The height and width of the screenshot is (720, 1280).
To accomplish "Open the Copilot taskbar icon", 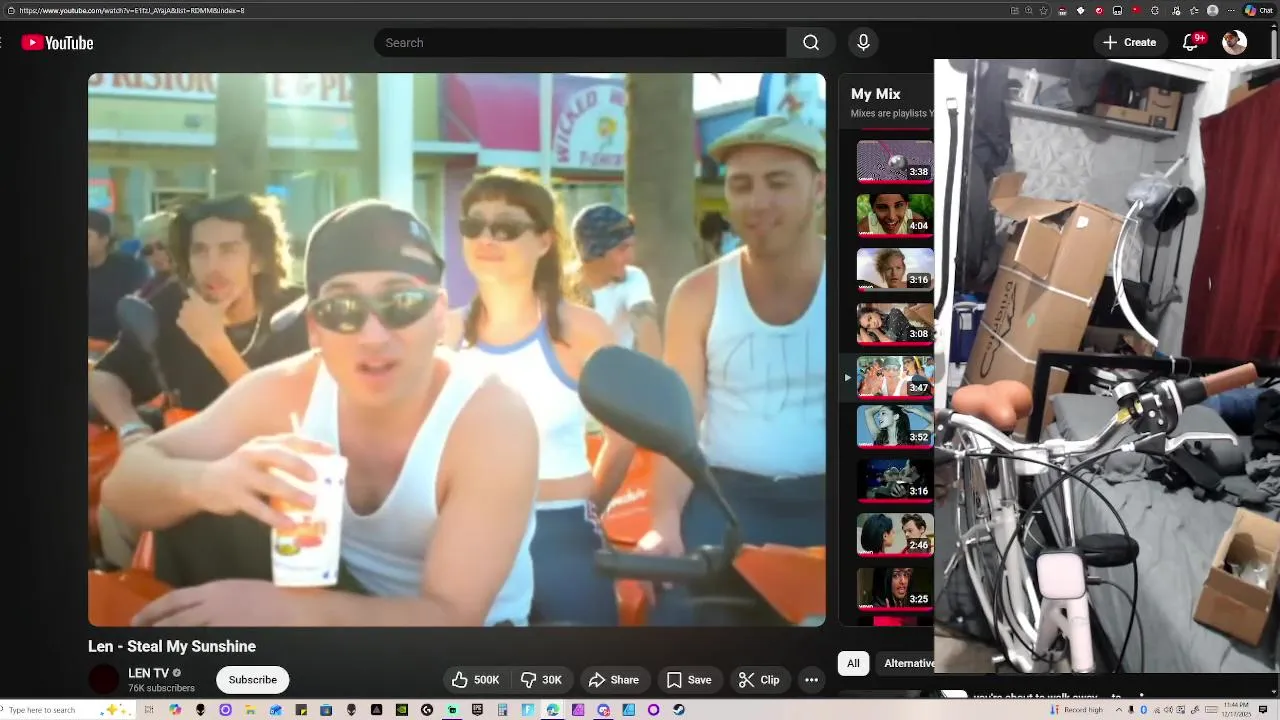I will pos(175,710).
